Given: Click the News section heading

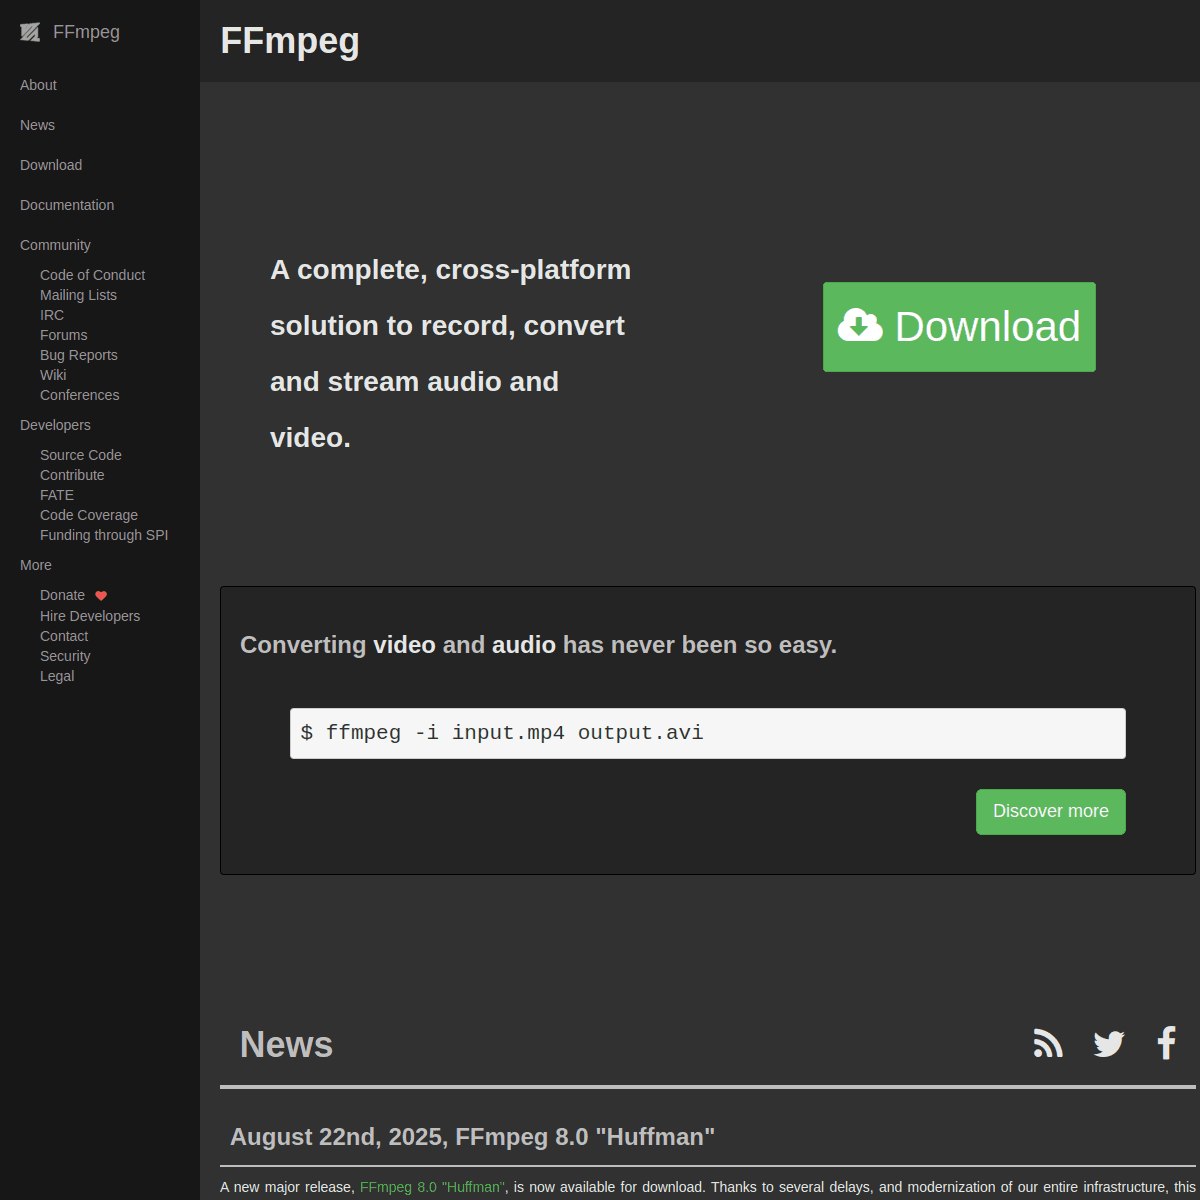Looking at the screenshot, I should [286, 1044].
